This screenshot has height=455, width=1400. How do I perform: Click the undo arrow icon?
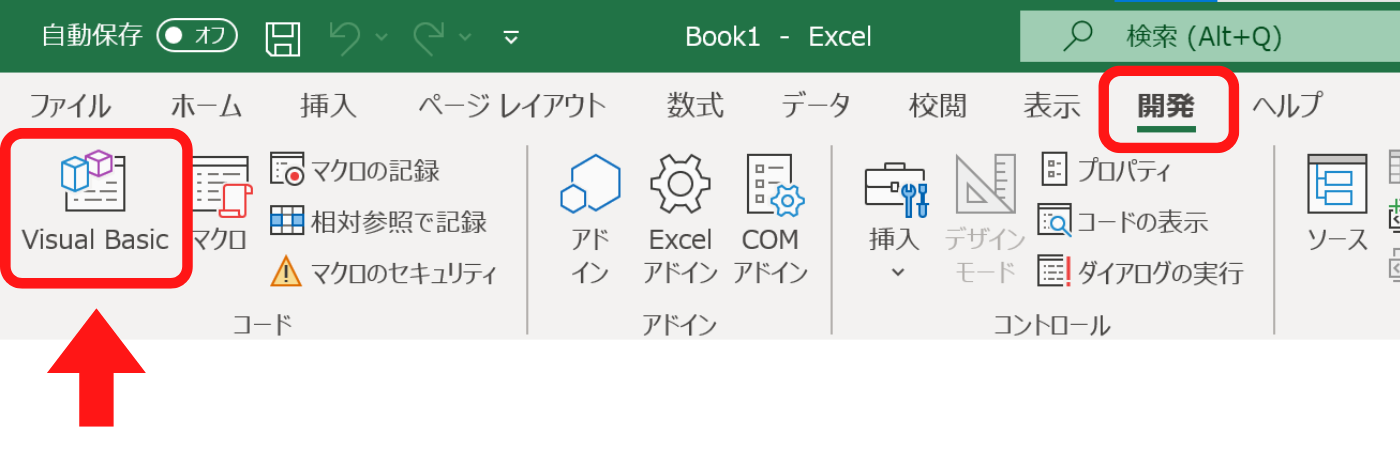(x=346, y=37)
